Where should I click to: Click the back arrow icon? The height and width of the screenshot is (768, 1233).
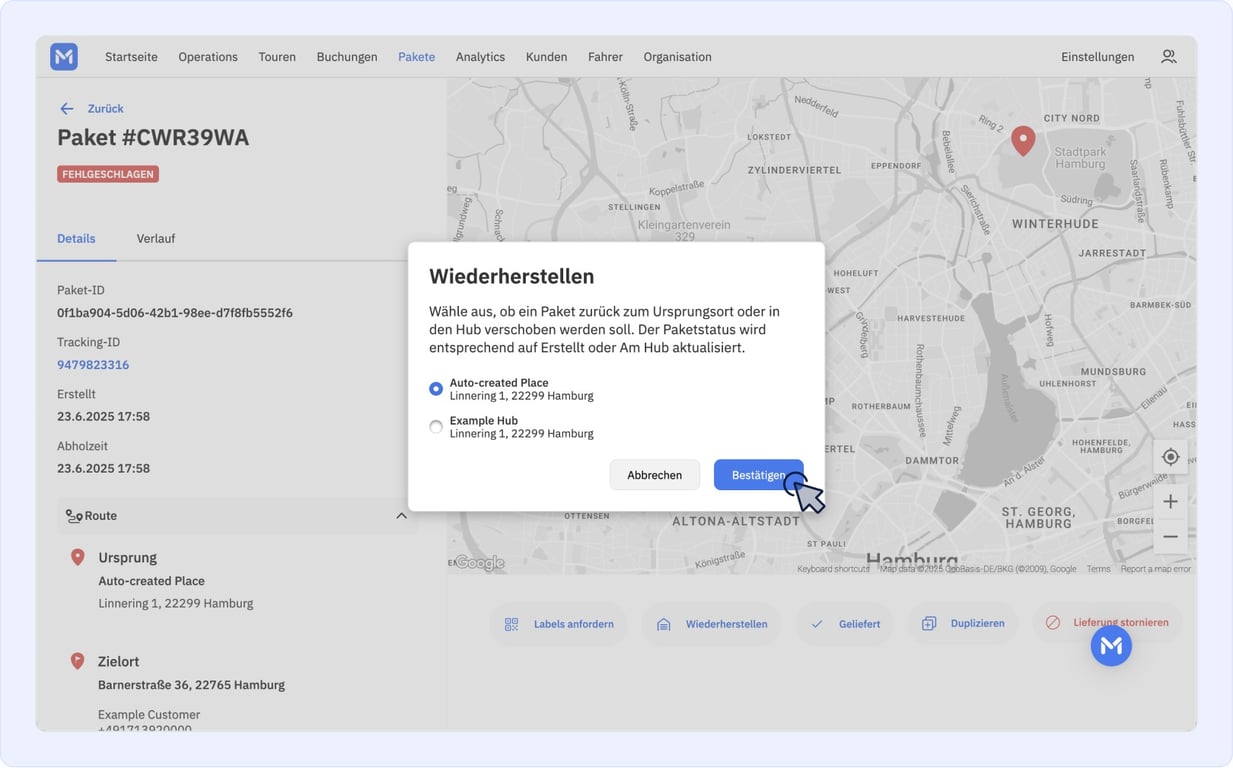click(67, 109)
